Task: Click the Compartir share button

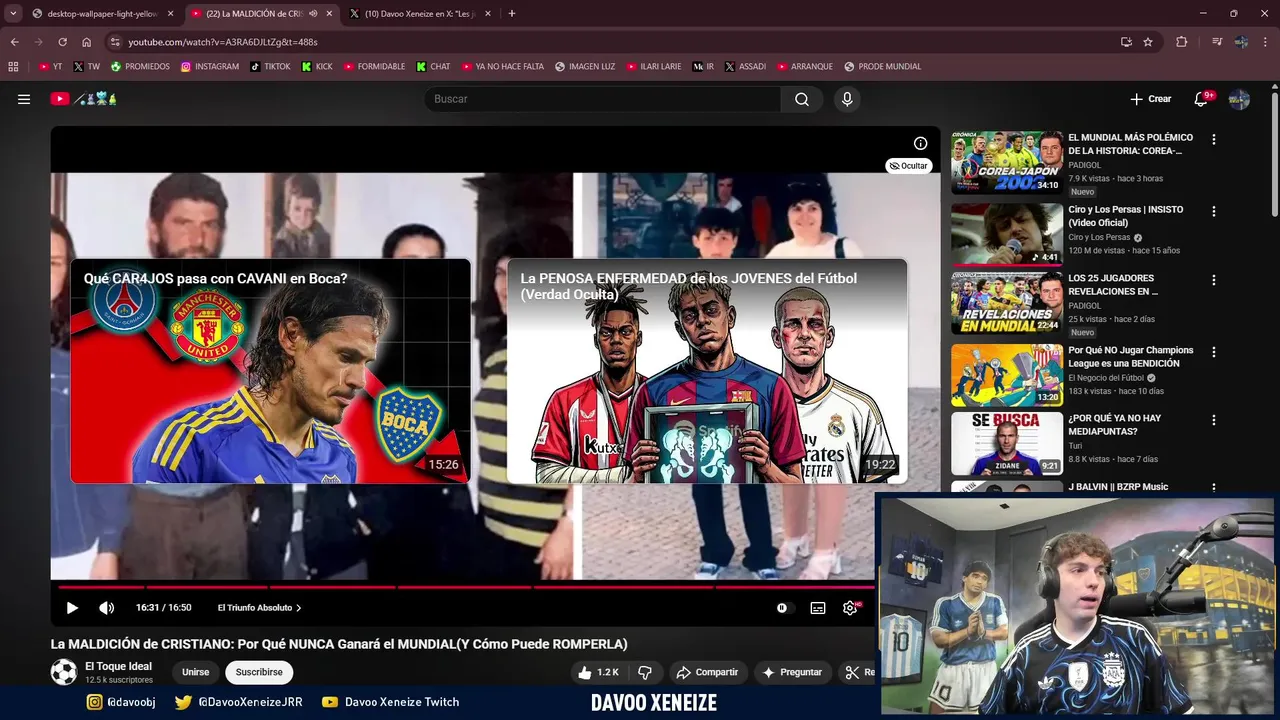Action: (x=707, y=673)
